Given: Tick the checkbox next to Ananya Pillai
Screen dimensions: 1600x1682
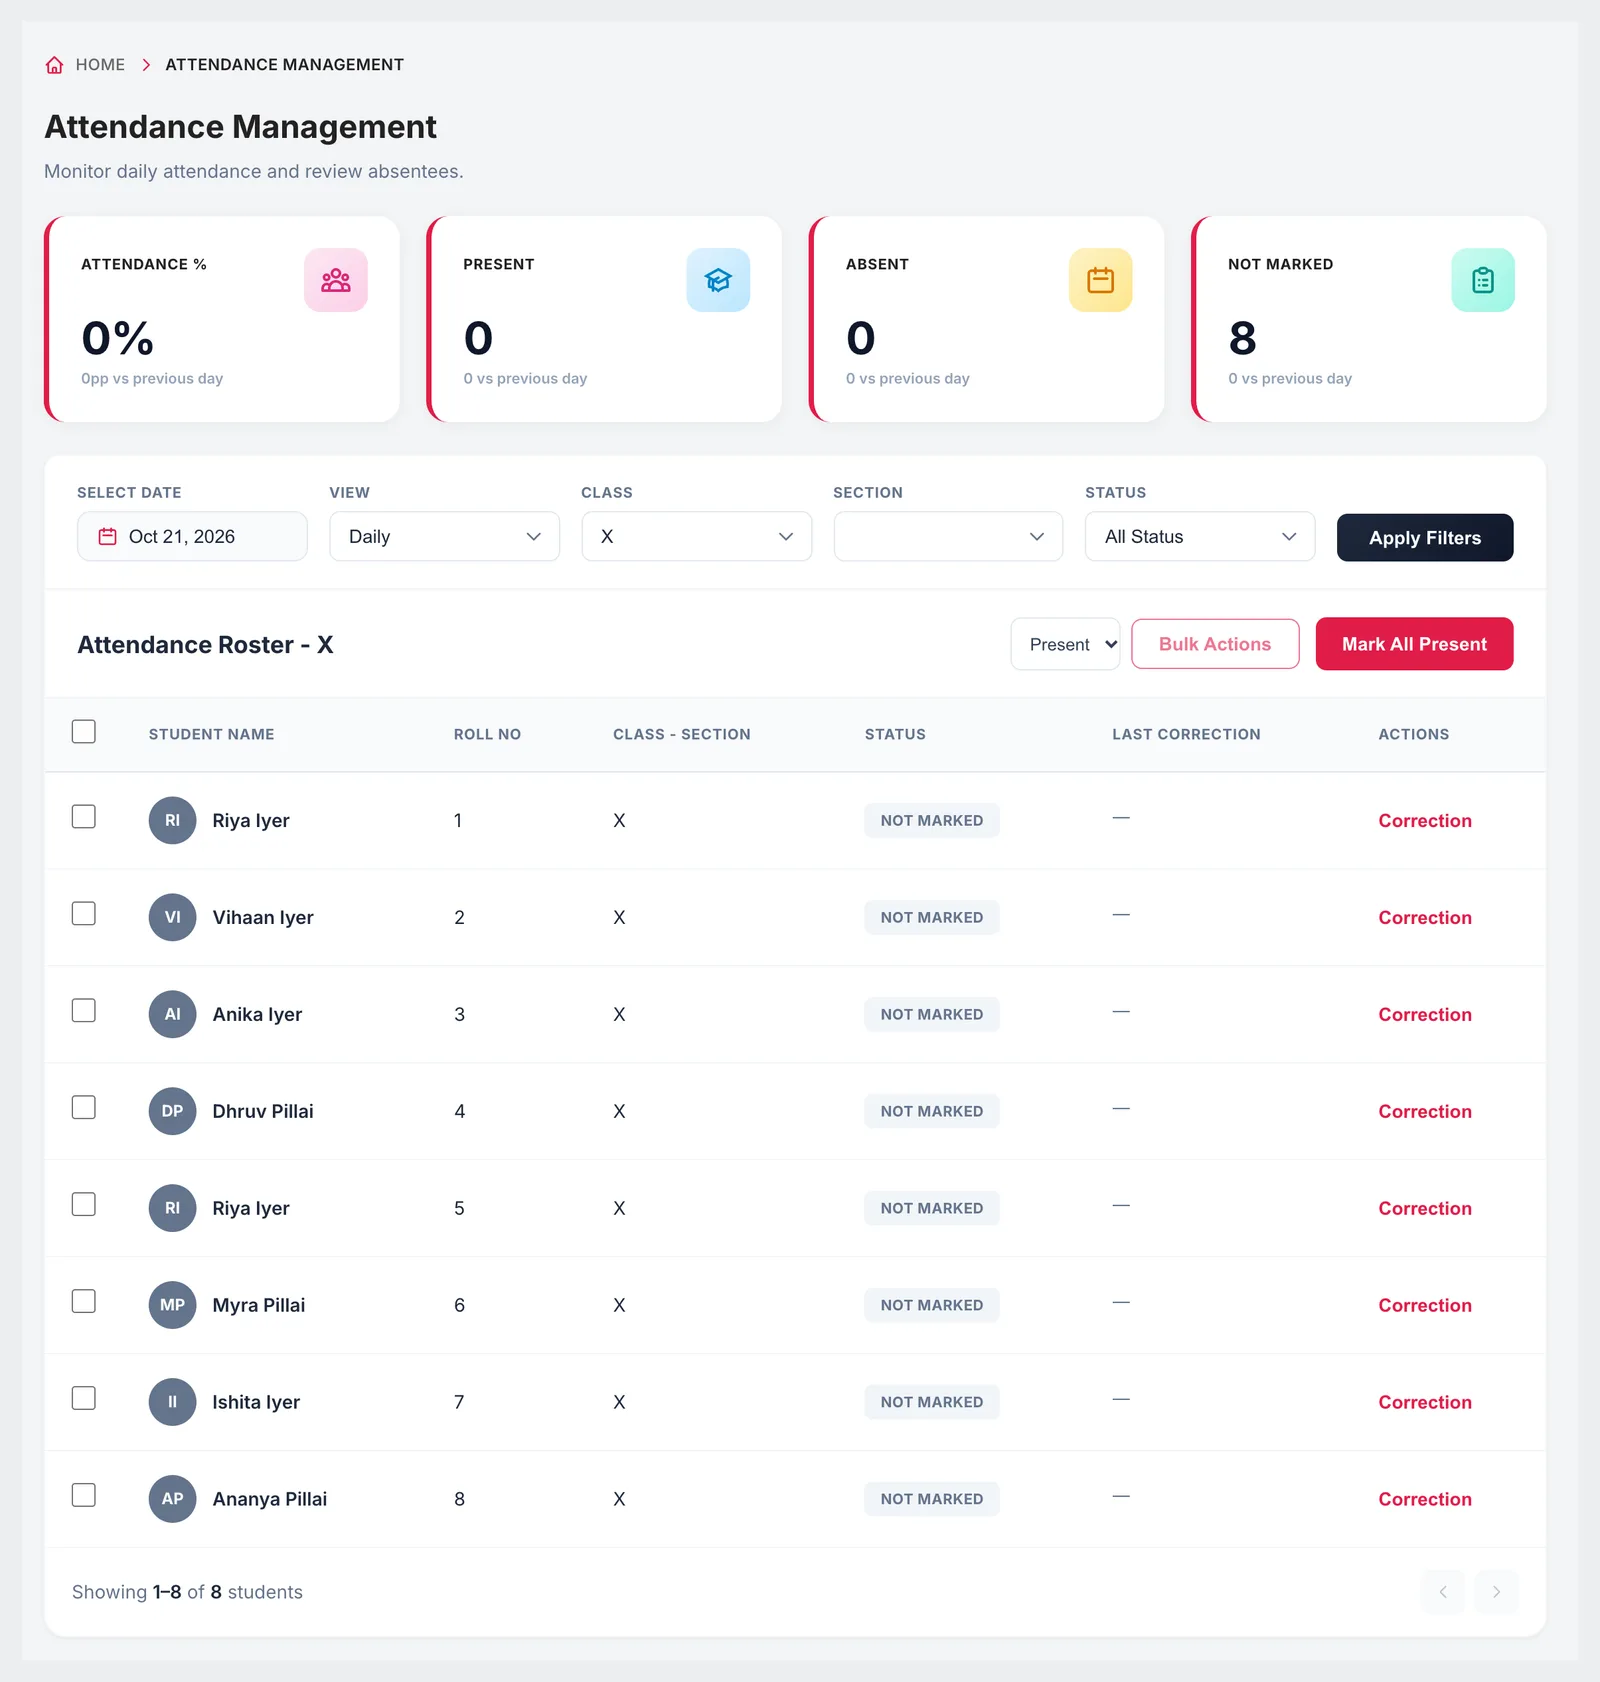Looking at the screenshot, I should 84,1495.
